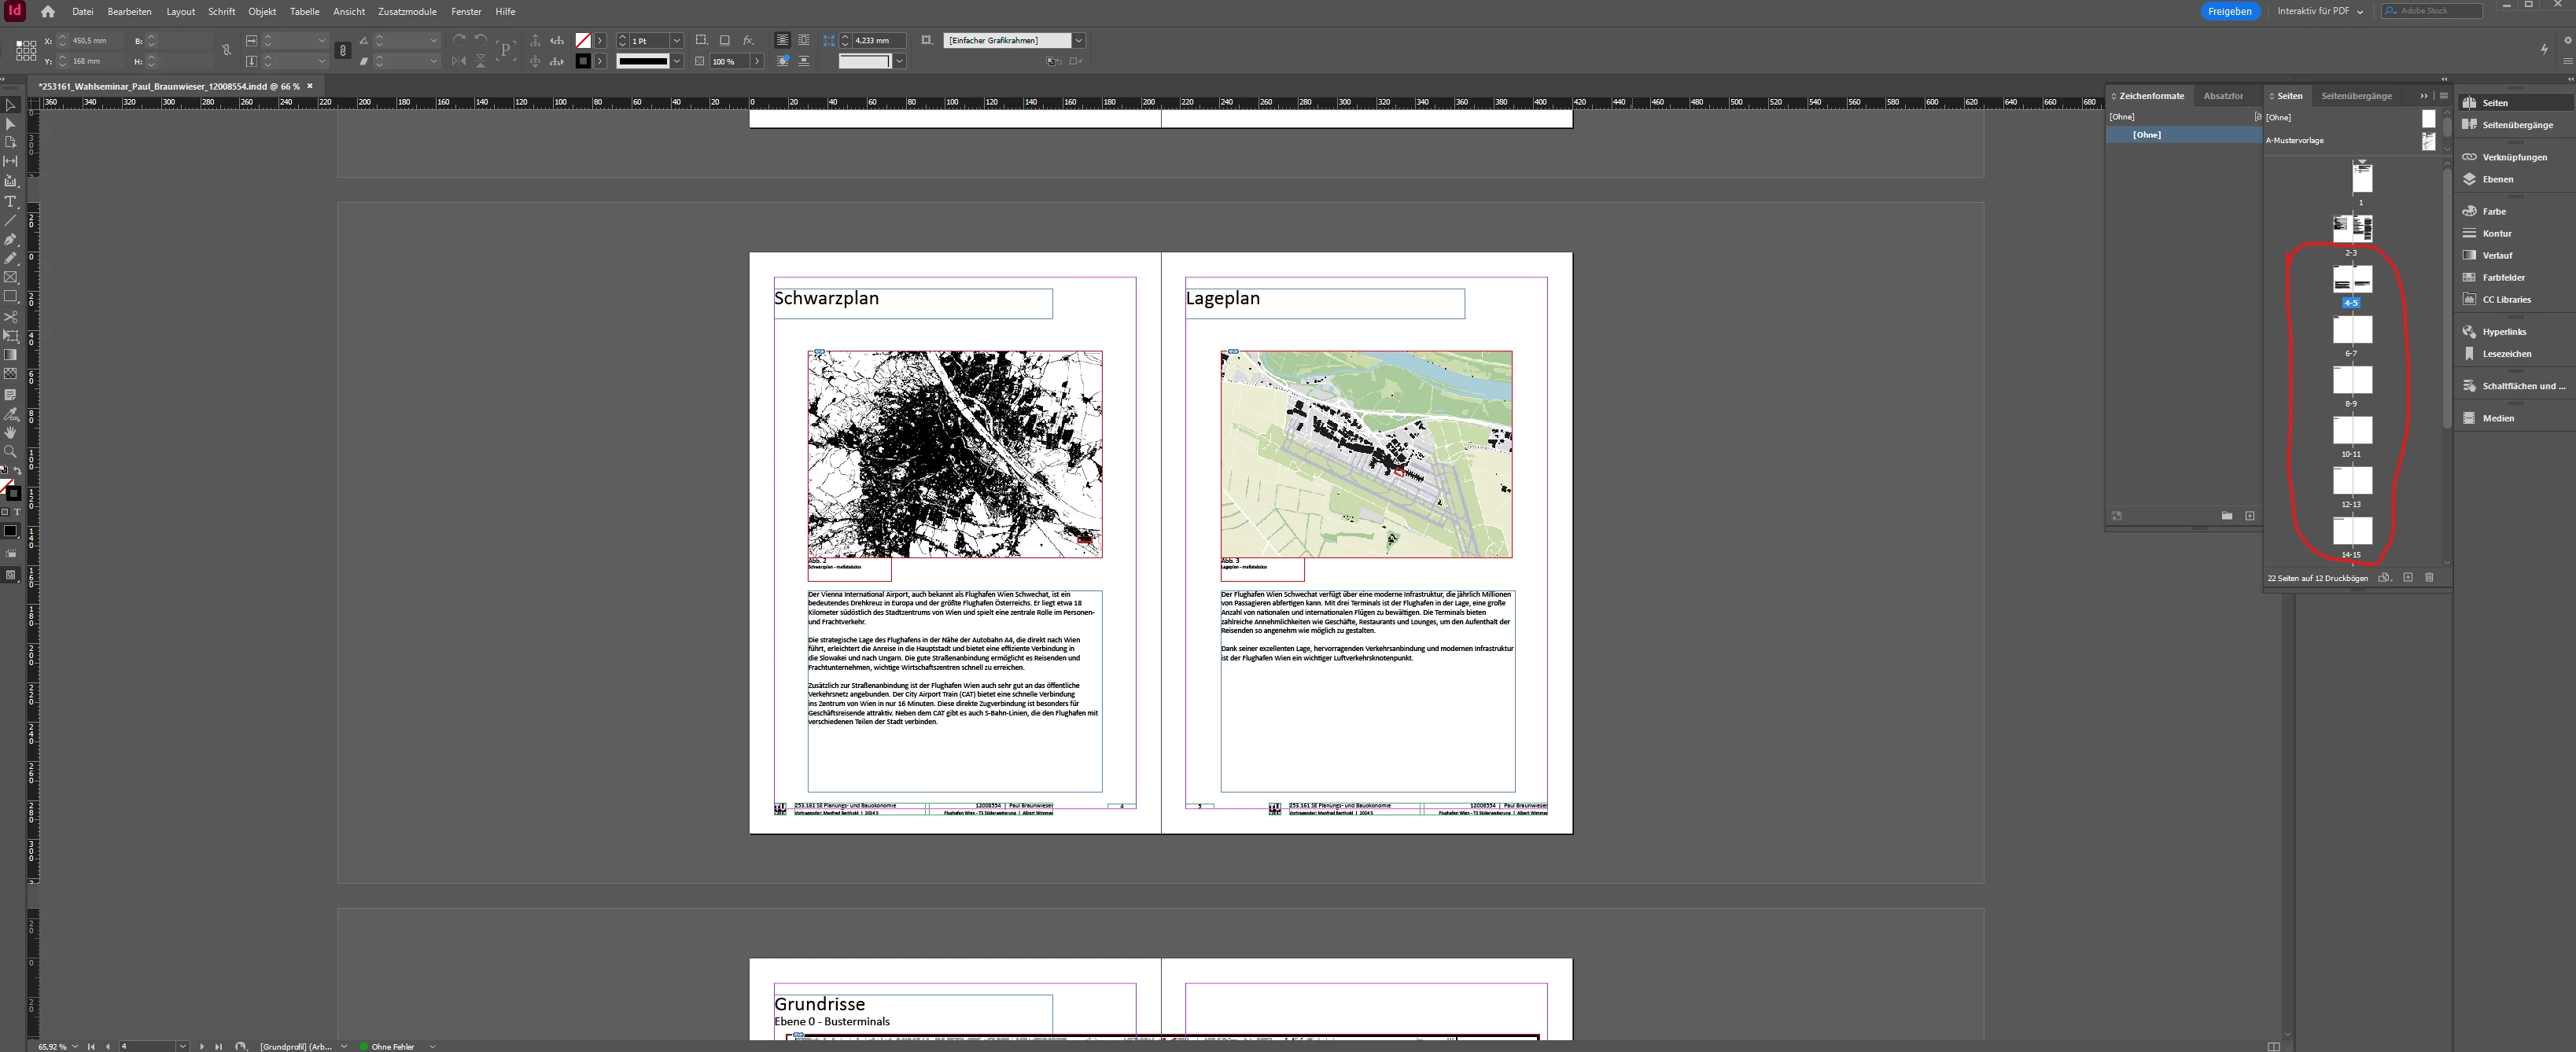
Task: Toggle constrain proportions chain link
Action: pos(226,50)
